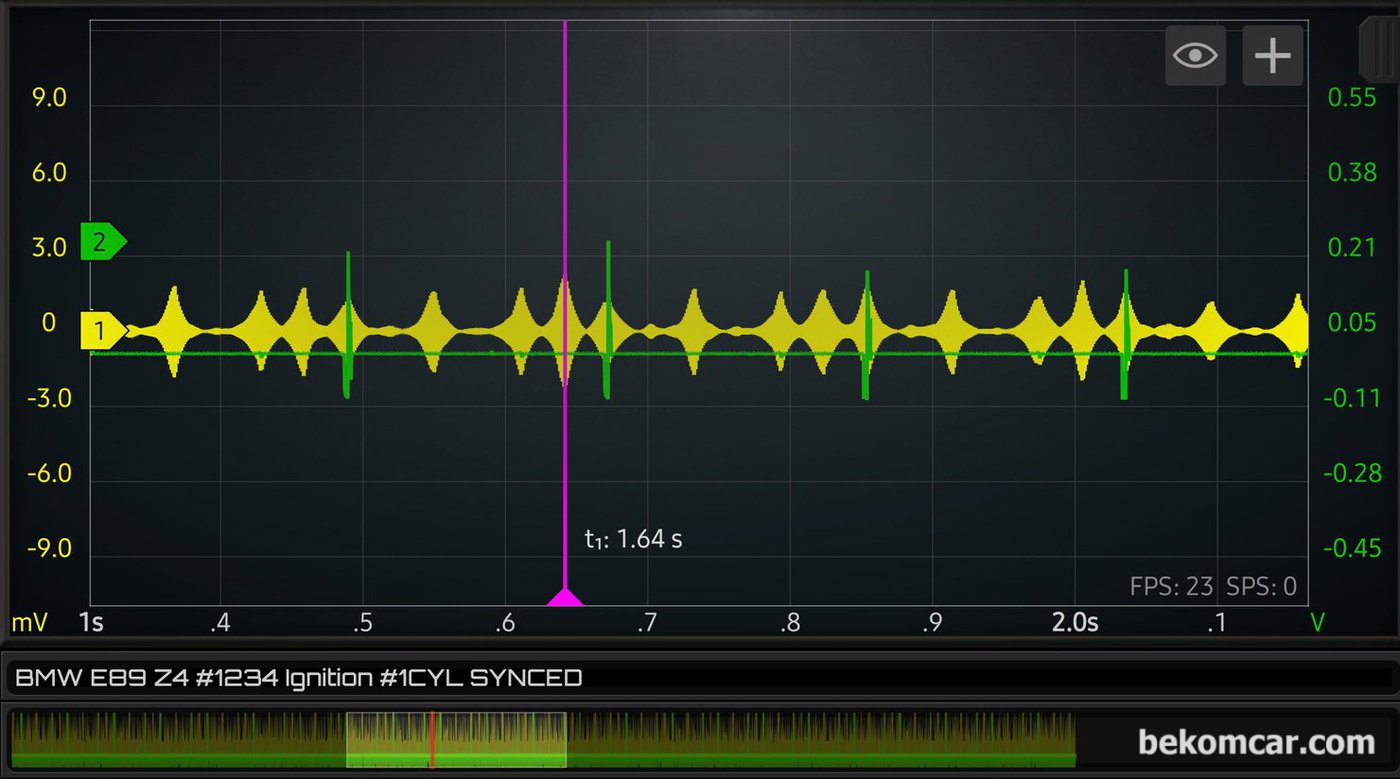Click the plus icon button
The width and height of the screenshot is (1400, 779).
click(x=1272, y=55)
